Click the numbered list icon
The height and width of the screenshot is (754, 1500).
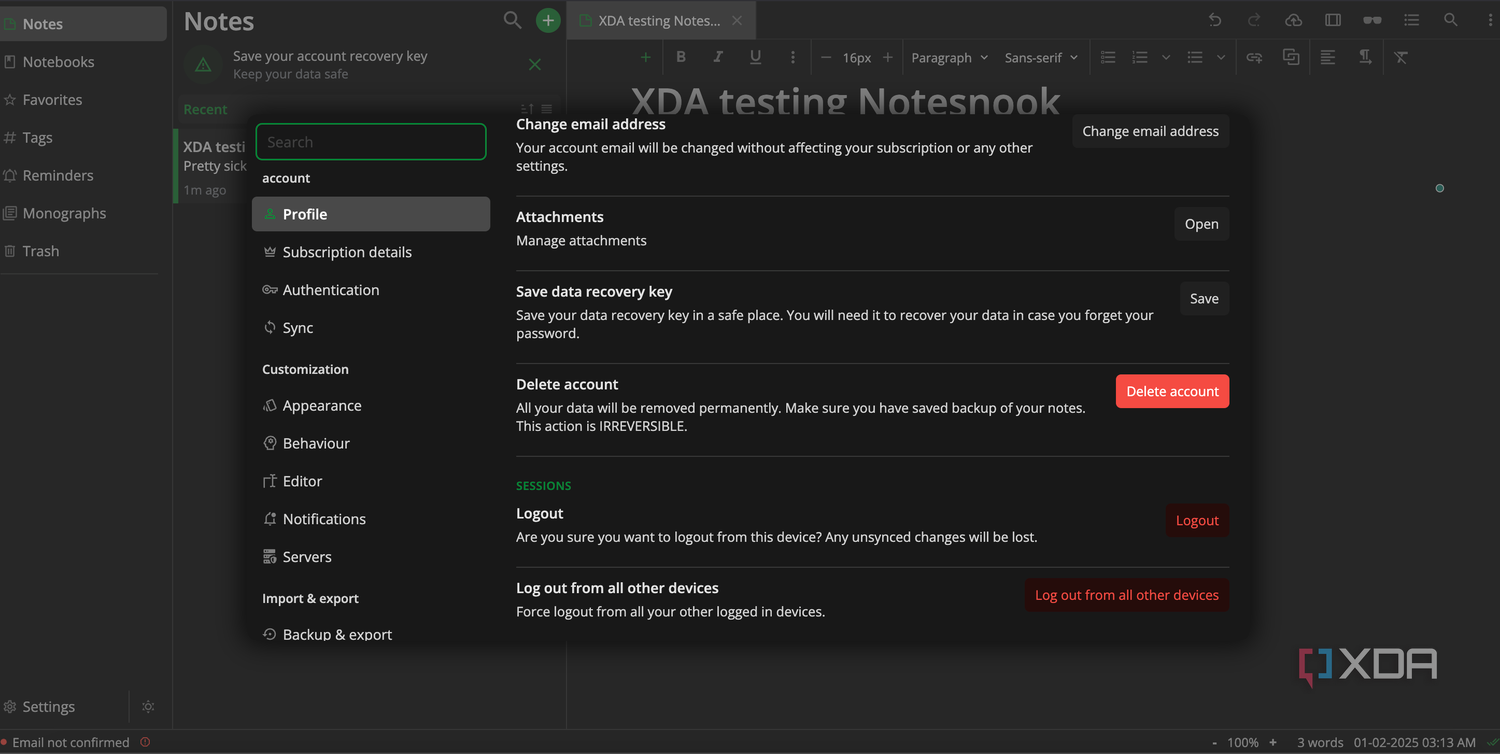(x=1140, y=57)
